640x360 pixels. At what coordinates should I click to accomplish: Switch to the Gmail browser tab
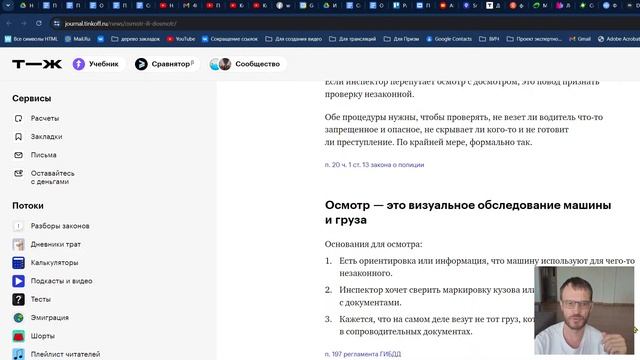coord(190,5)
